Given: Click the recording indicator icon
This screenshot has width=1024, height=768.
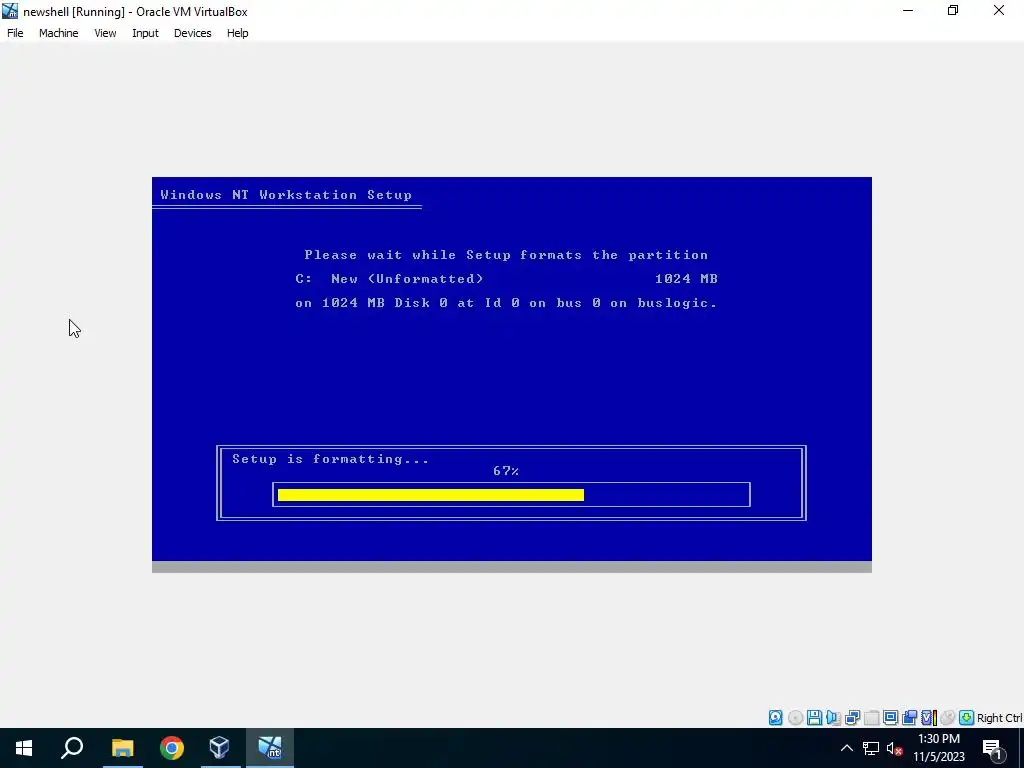Looking at the screenshot, I should click(x=909, y=718).
